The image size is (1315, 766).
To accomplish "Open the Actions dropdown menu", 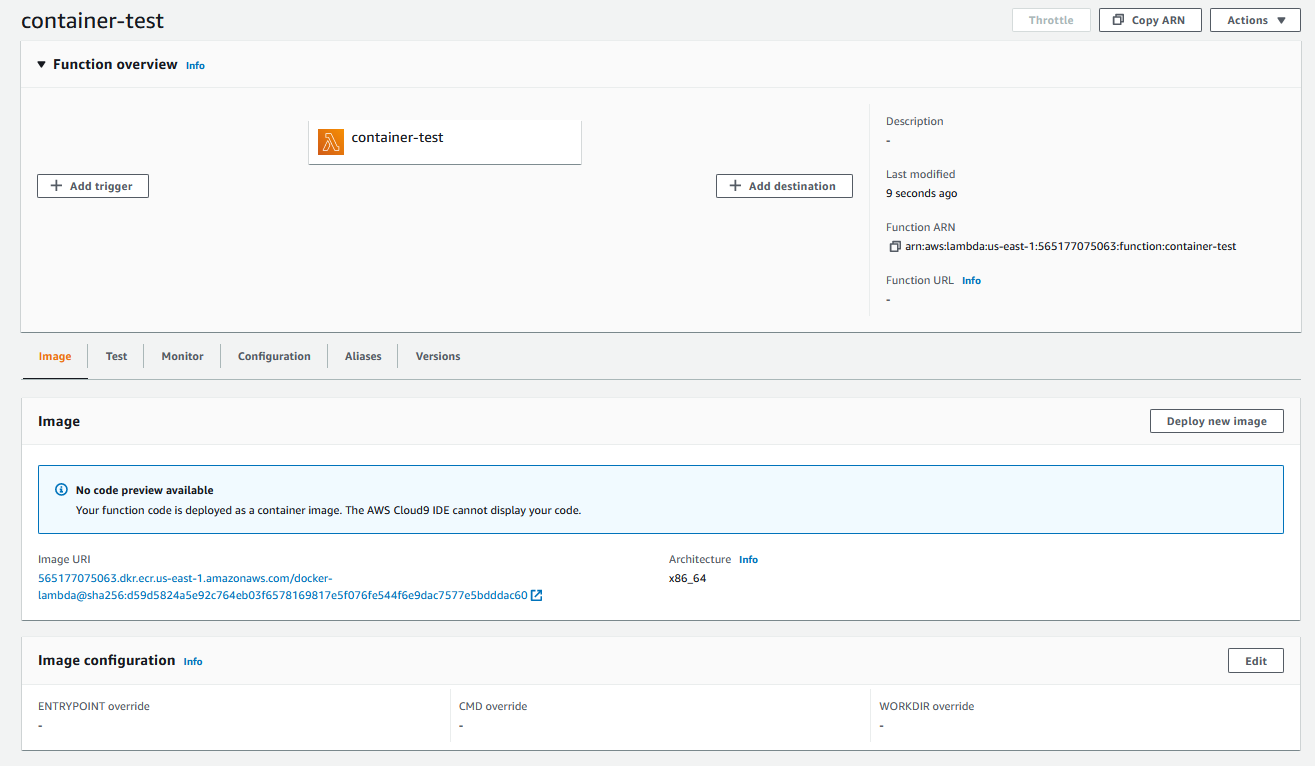I will [1256, 20].
